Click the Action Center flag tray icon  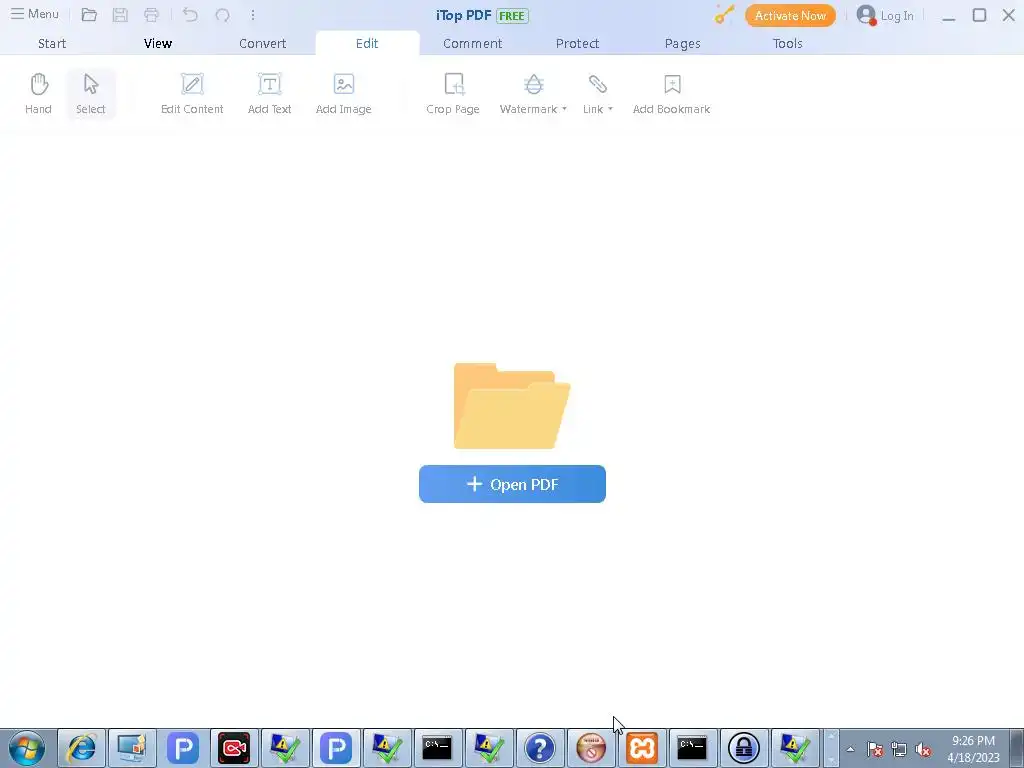875,749
